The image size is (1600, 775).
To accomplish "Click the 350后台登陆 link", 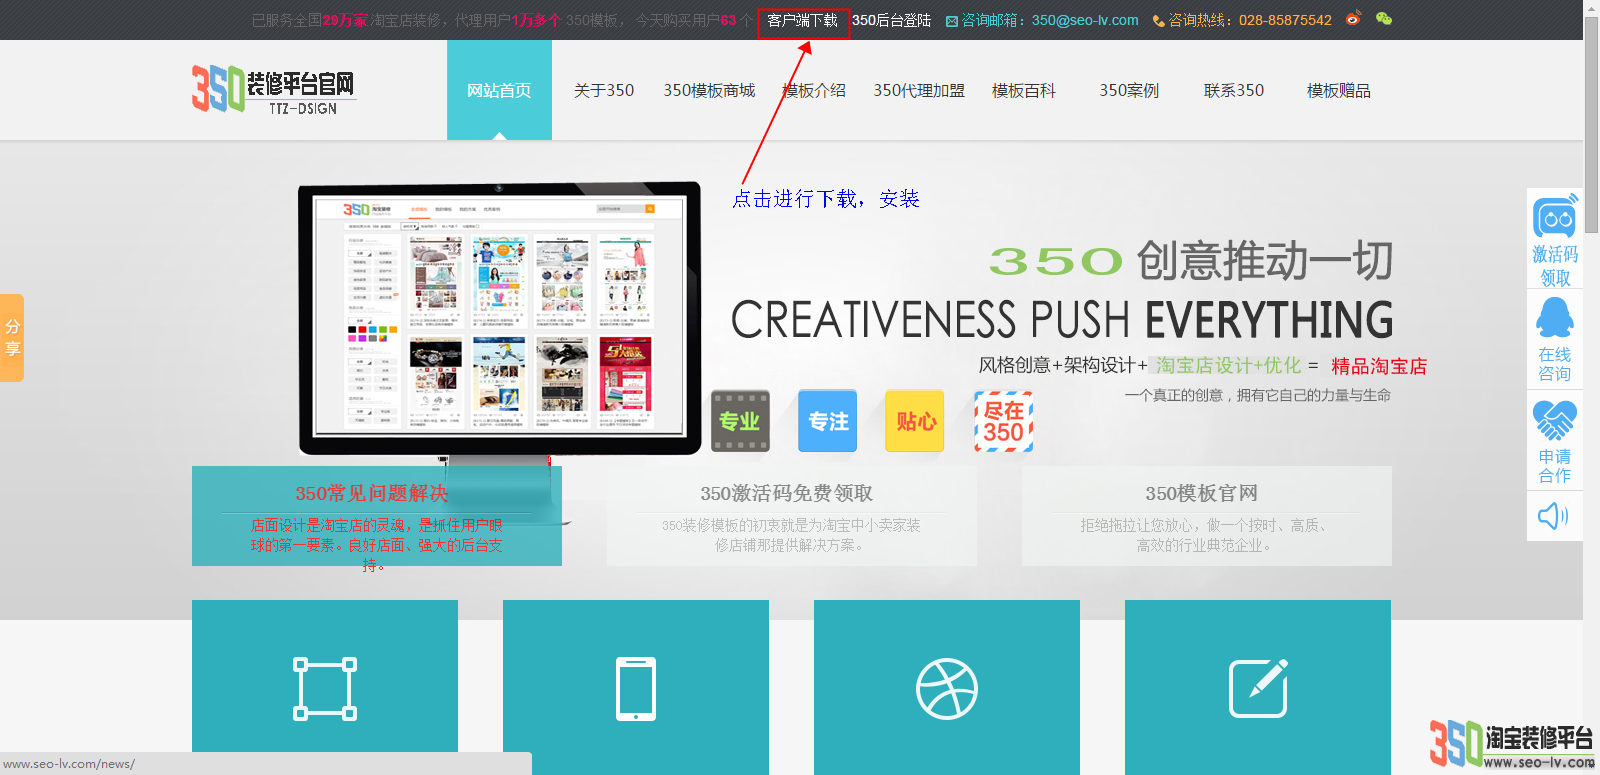I will [x=891, y=21].
